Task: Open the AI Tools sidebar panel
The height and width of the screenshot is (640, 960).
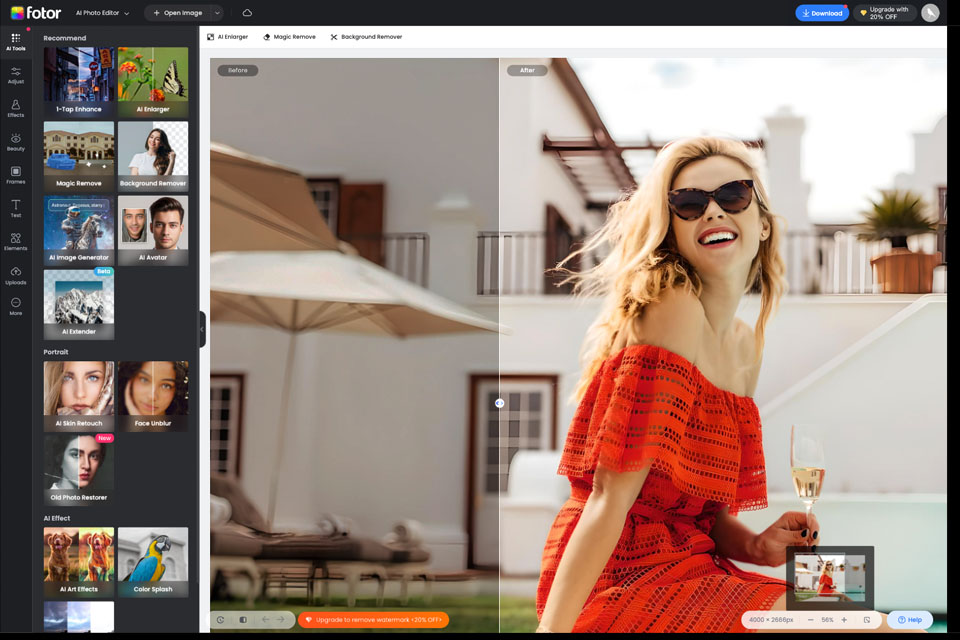Action: 16,42
